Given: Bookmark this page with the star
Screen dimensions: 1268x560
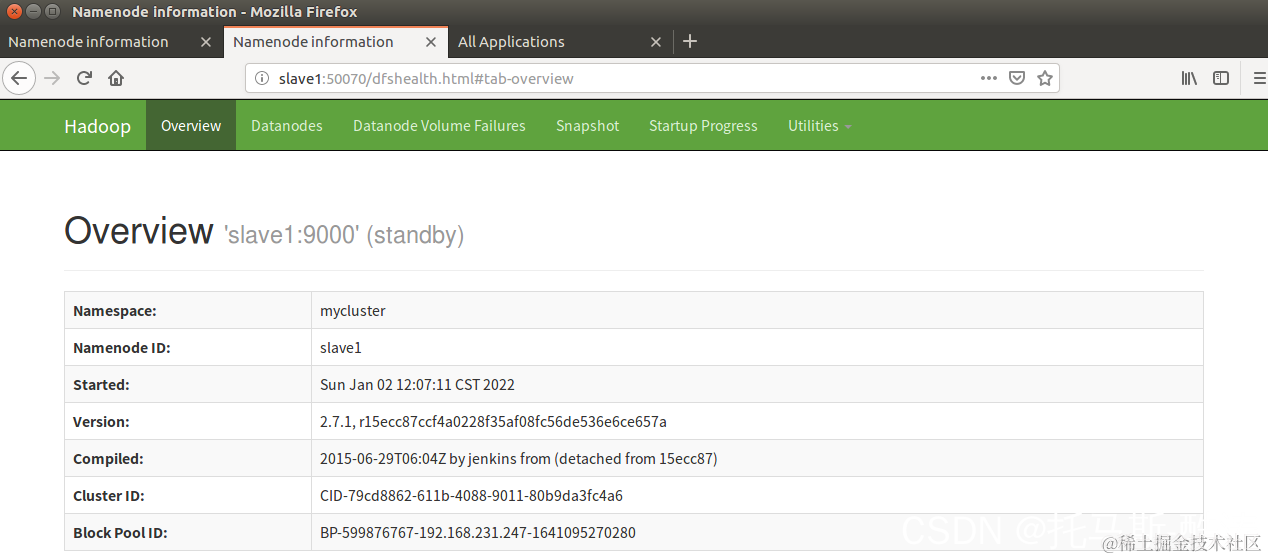Looking at the screenshot, I should [x=1044, y=78].
